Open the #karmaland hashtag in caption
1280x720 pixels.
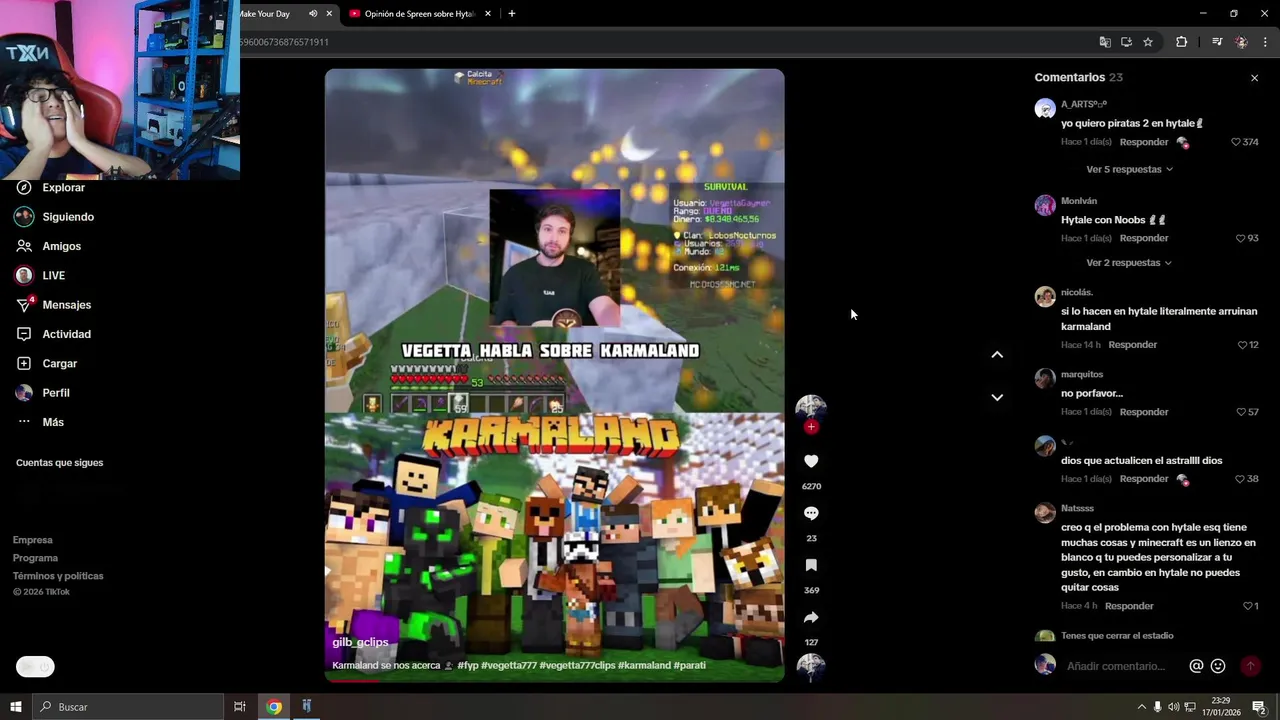(x=644, y=665)
